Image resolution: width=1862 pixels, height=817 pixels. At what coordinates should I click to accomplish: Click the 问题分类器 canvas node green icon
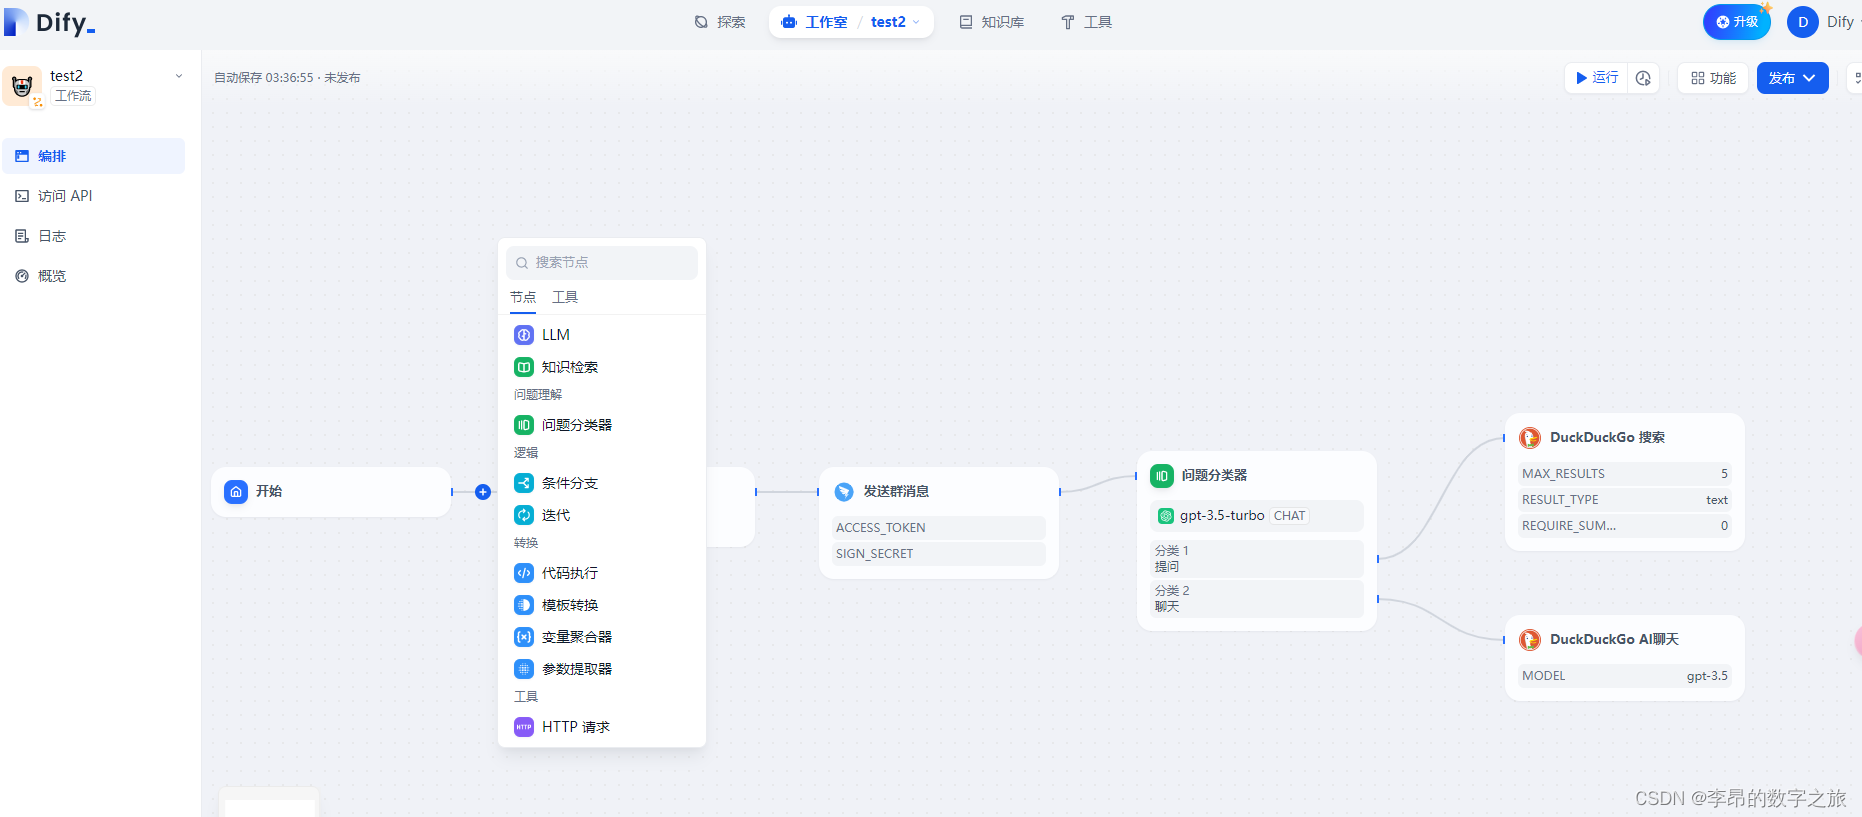1162,476
